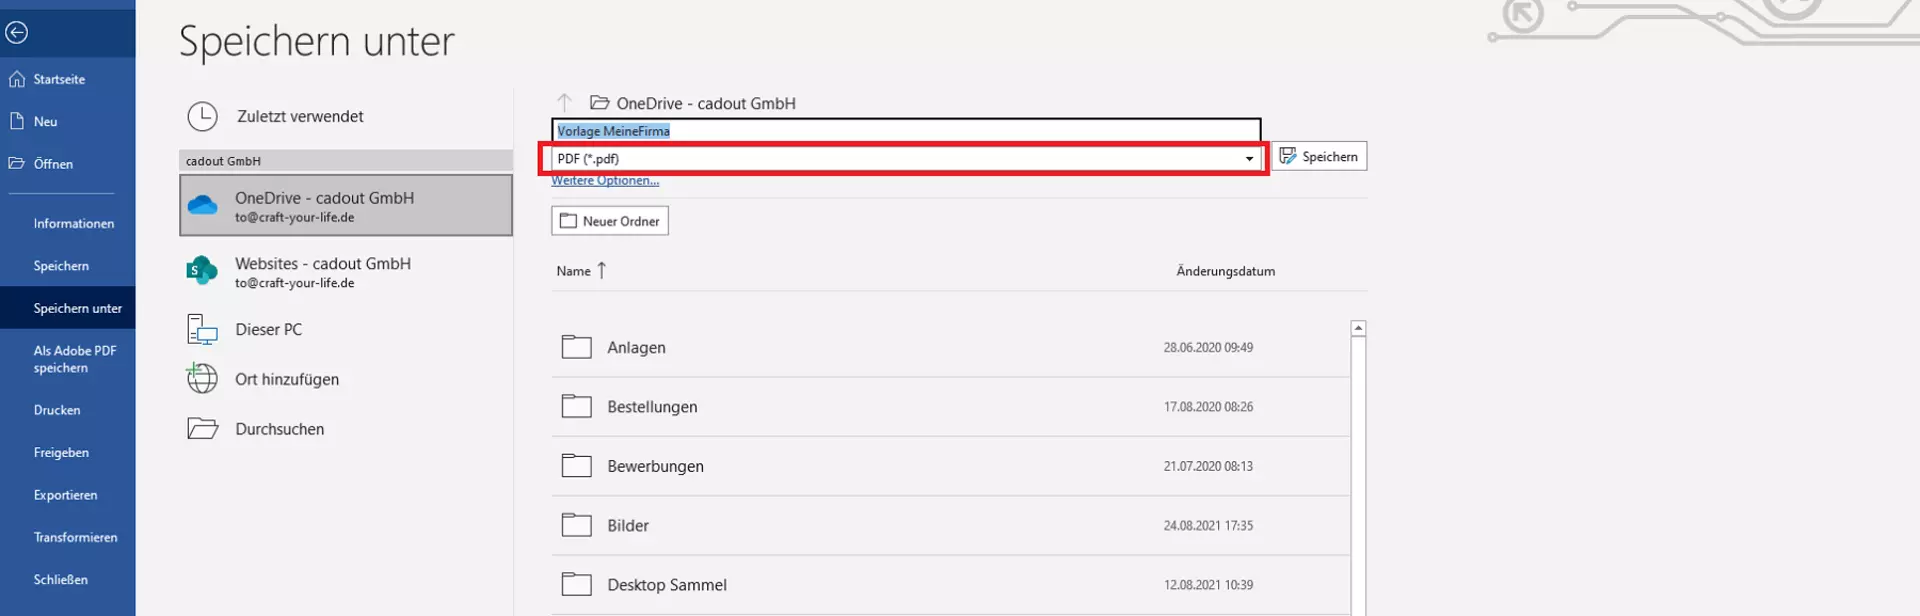The width and height of the screenshot is (1920, 616).
Task: Open the Bewerbungen folder name
Action: click(655, 466)
